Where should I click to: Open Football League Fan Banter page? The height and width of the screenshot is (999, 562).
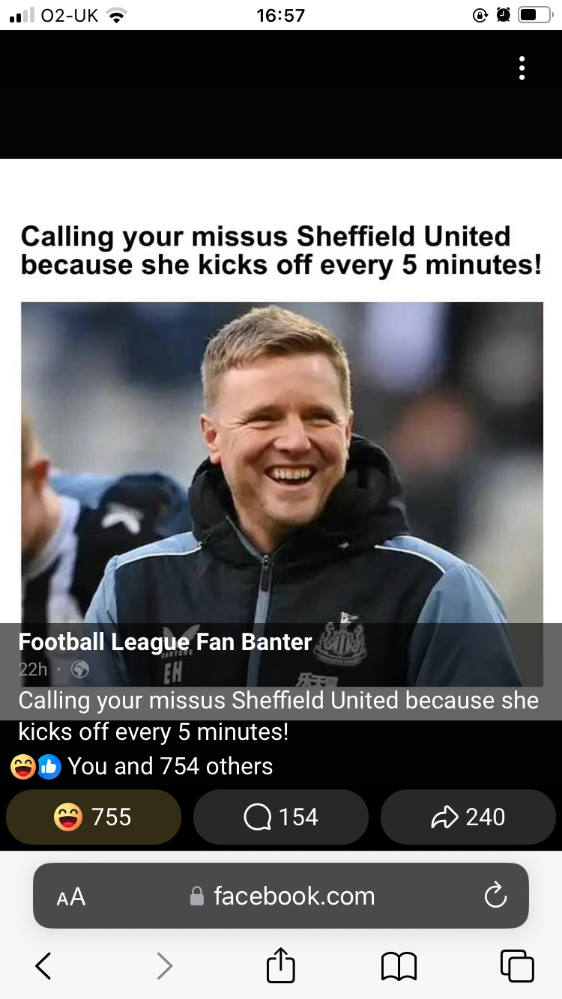click(x=165, y=642)
